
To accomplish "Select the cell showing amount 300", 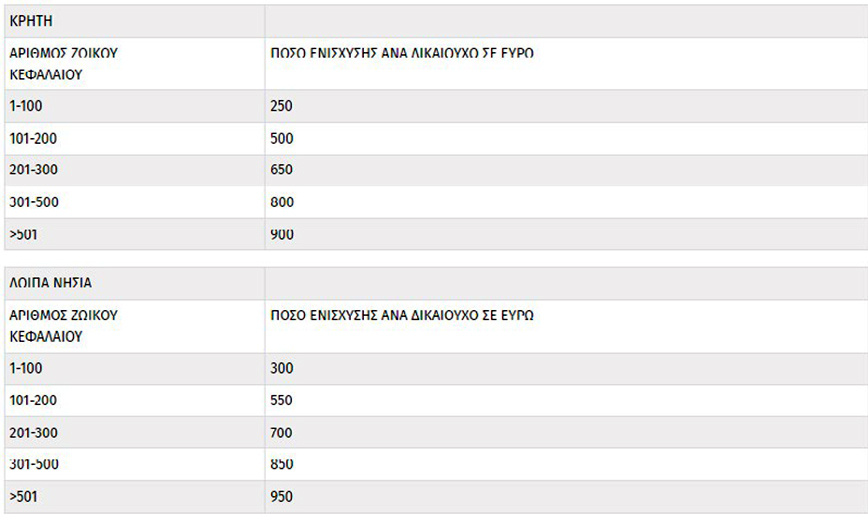I will coord(281,368).
